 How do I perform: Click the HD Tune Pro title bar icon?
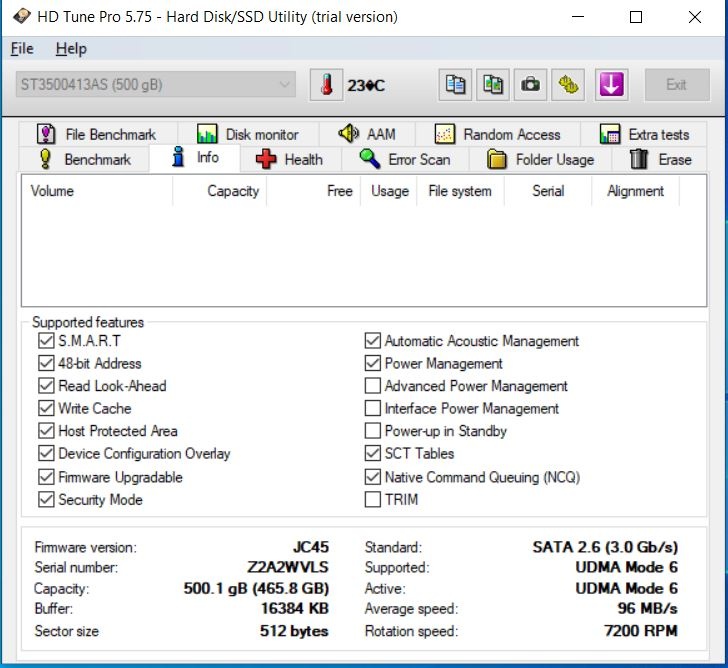click(21, 17)
